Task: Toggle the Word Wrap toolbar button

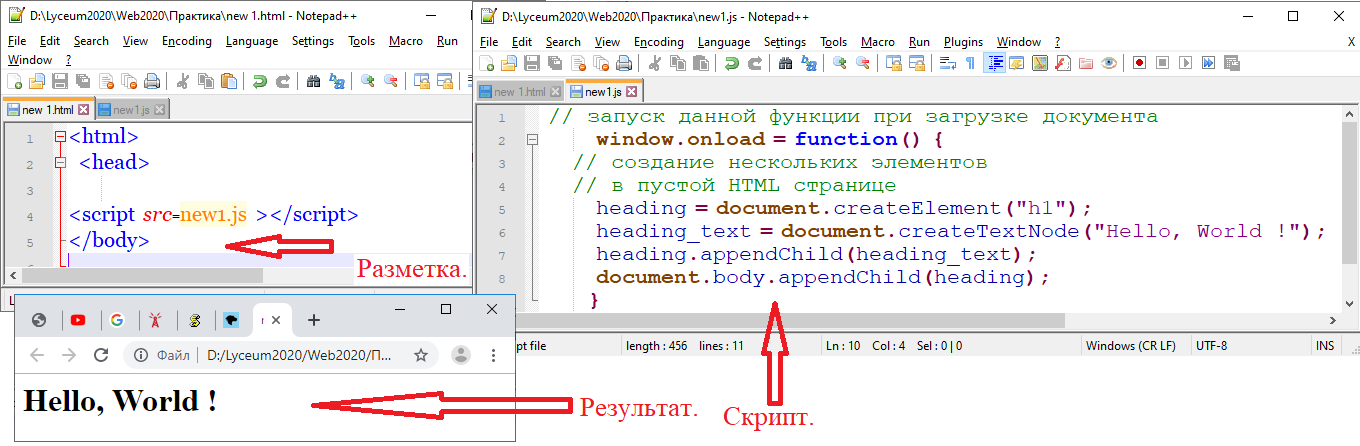Action: click(x=946, y=63)
